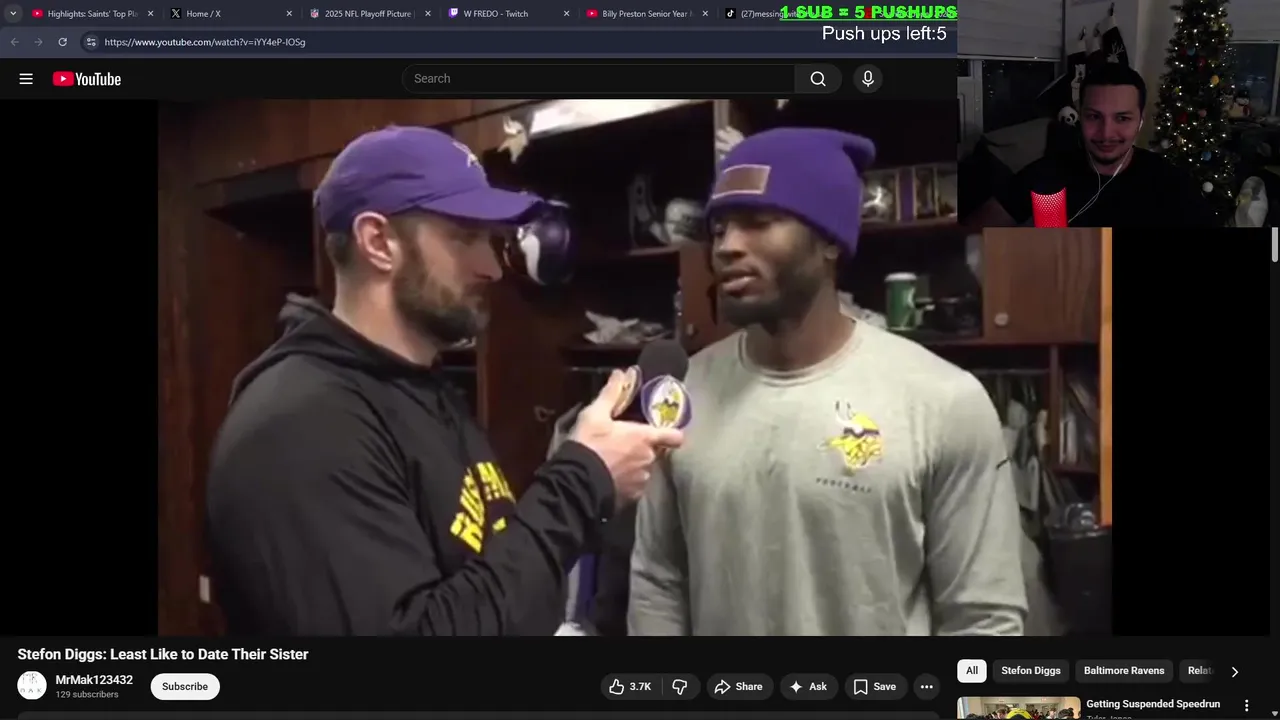1280x720 pixels.
Task: Share the video
Action: (740, 687)
